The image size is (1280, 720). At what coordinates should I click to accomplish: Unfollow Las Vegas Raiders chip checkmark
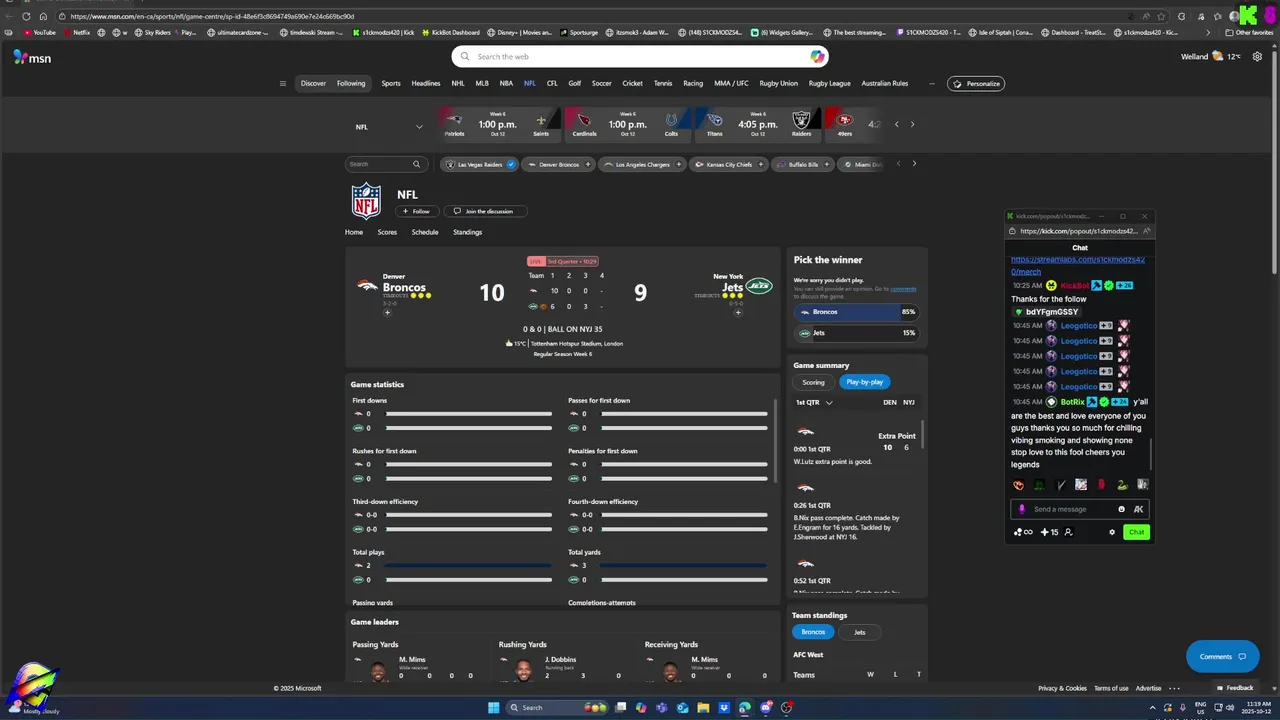511,164
